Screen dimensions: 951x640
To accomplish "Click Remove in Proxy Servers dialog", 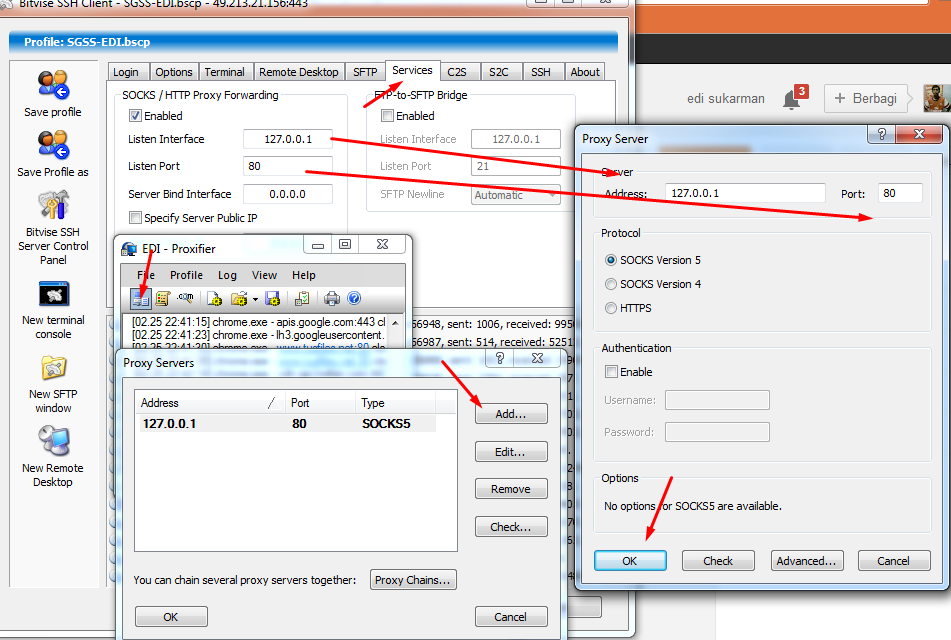I will [511, 489].
